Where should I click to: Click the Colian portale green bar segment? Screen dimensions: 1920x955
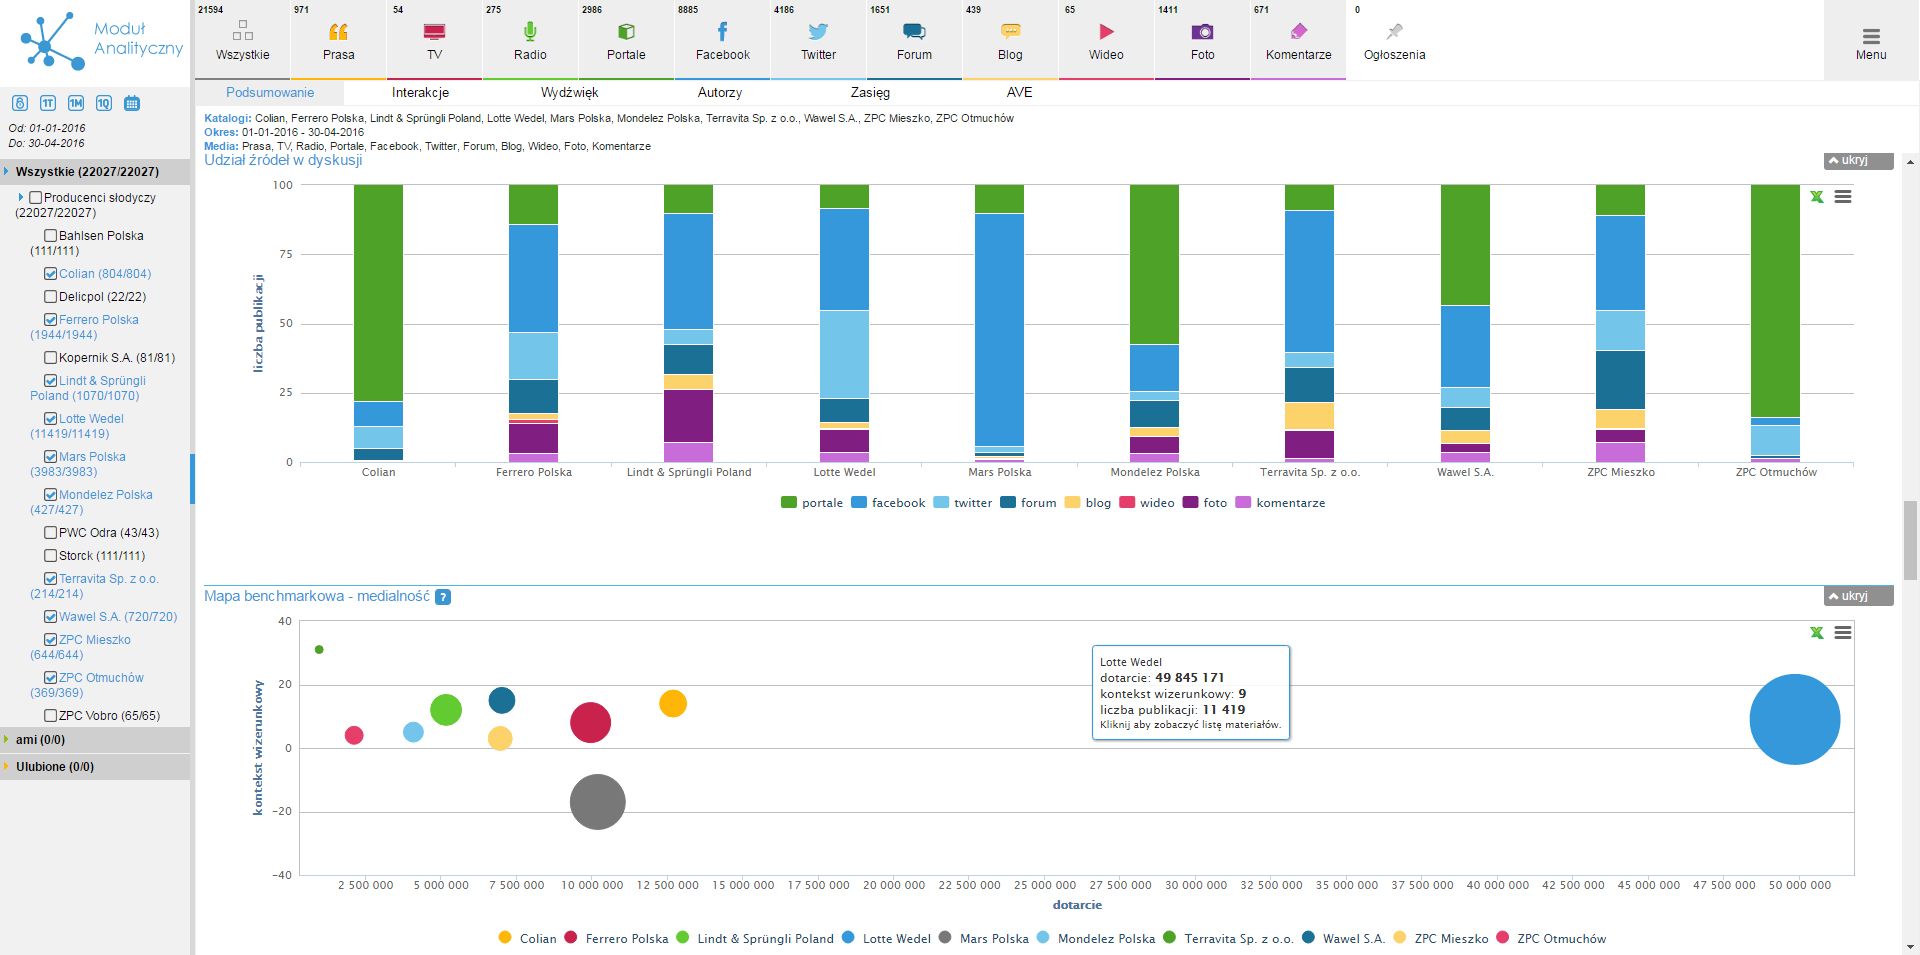click(x=379, y=293)
